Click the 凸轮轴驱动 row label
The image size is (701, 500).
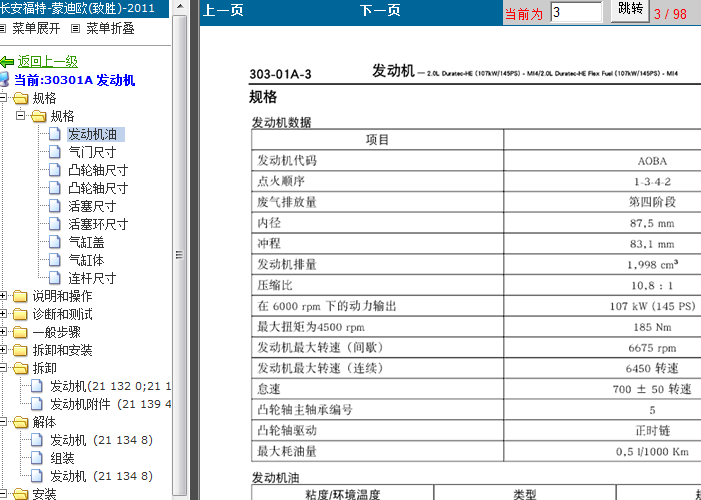[287, 430]
